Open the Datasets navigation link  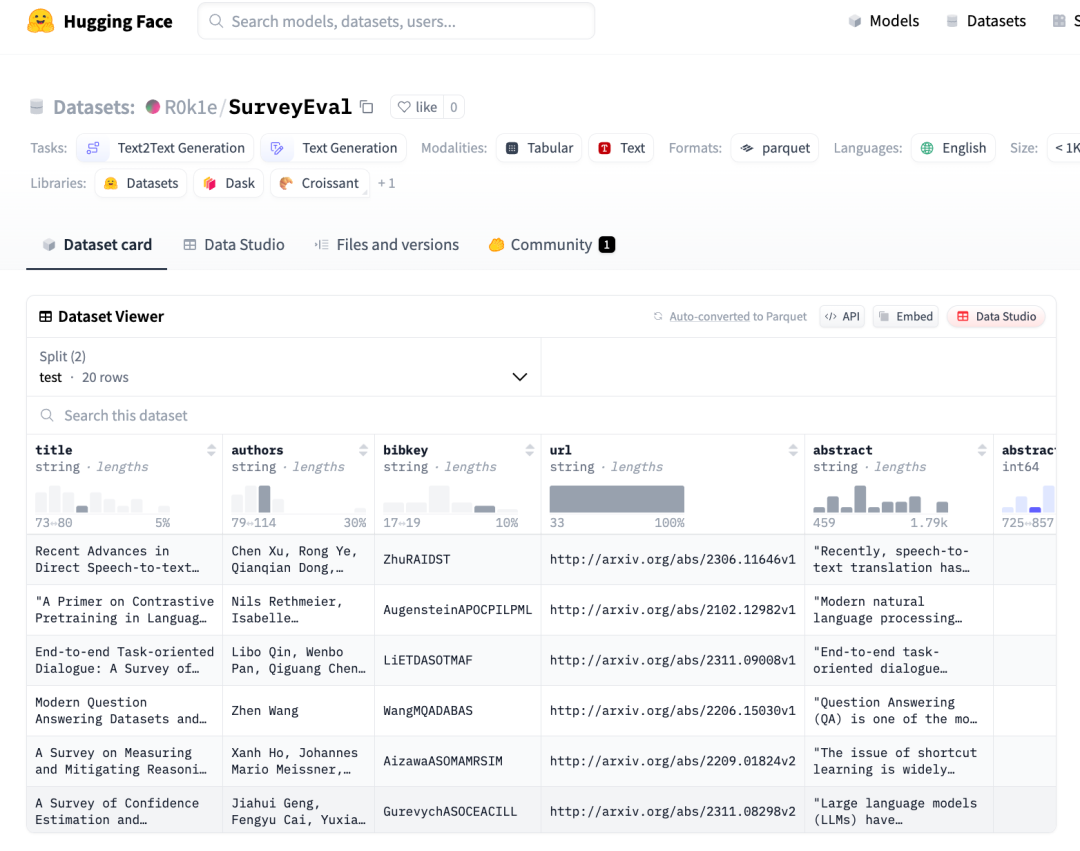[x=985, y=21]
